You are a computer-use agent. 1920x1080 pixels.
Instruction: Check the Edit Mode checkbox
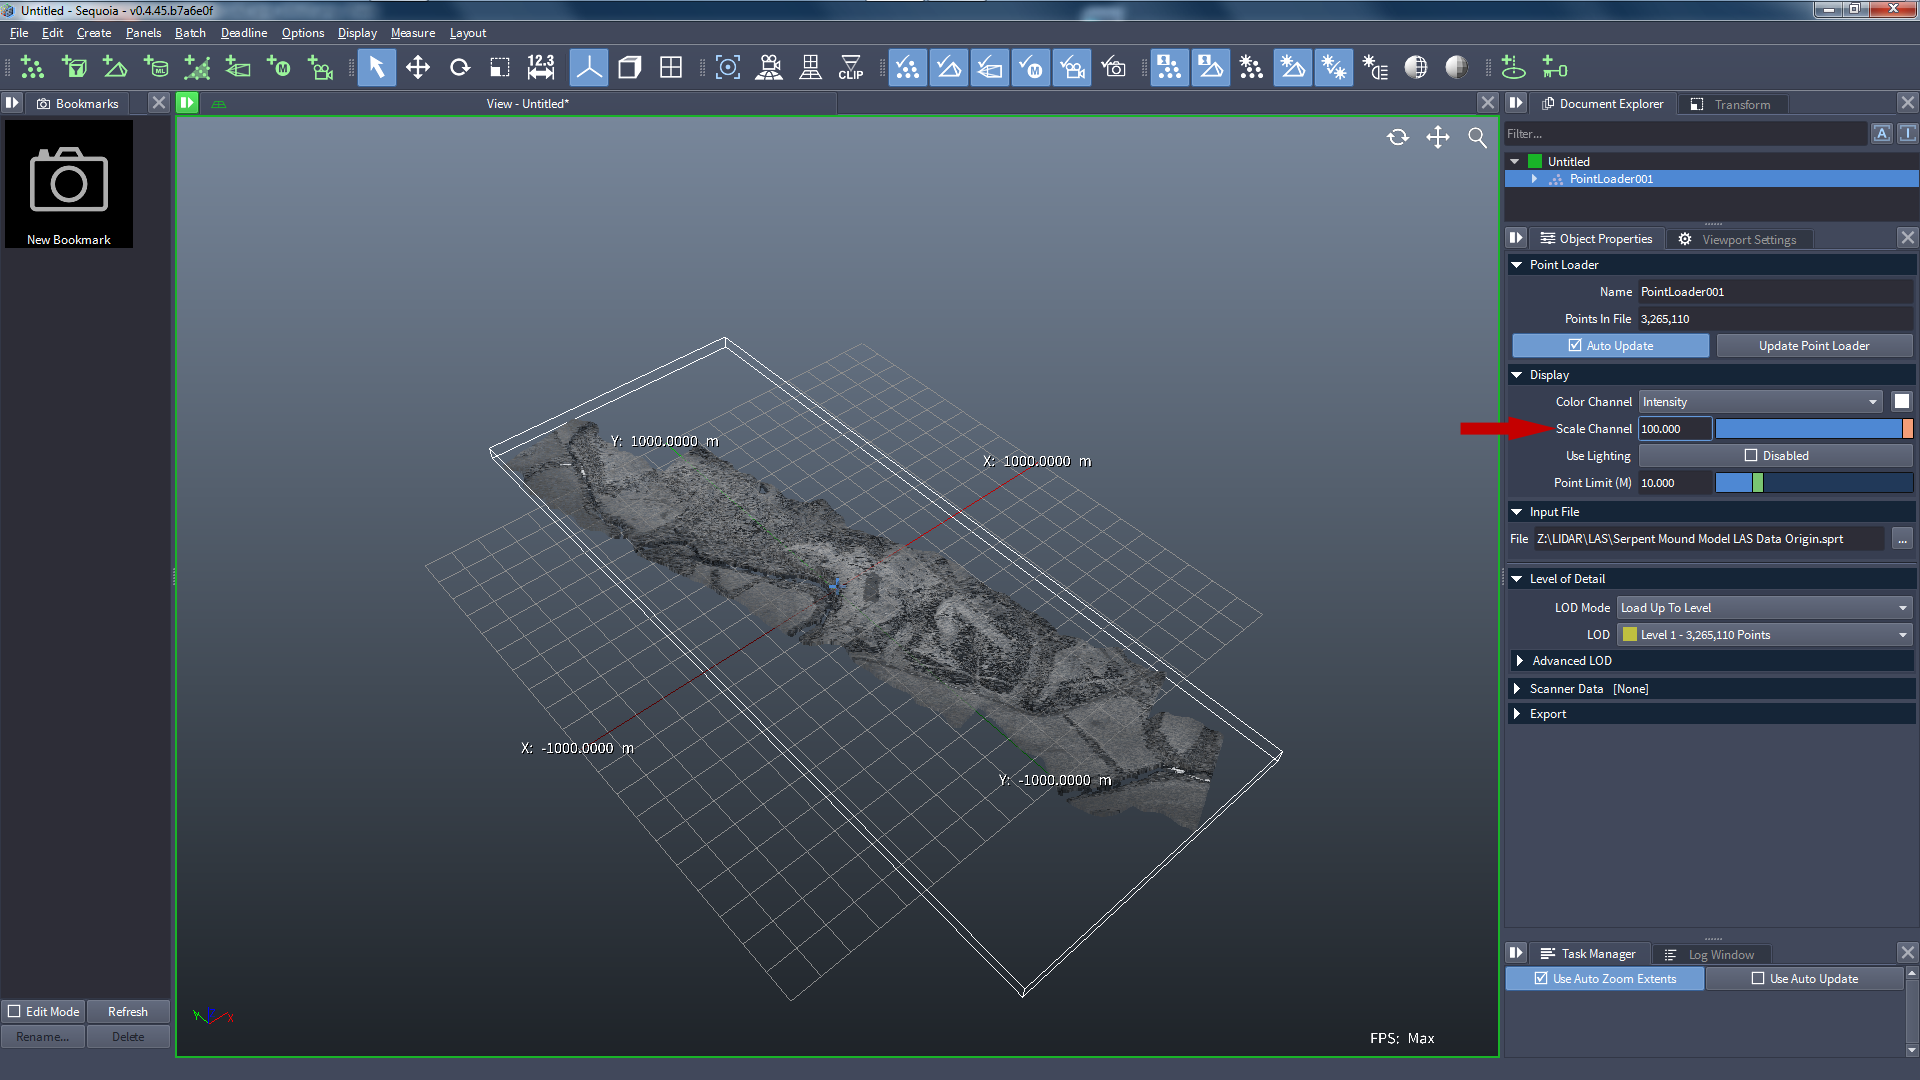14,1011
